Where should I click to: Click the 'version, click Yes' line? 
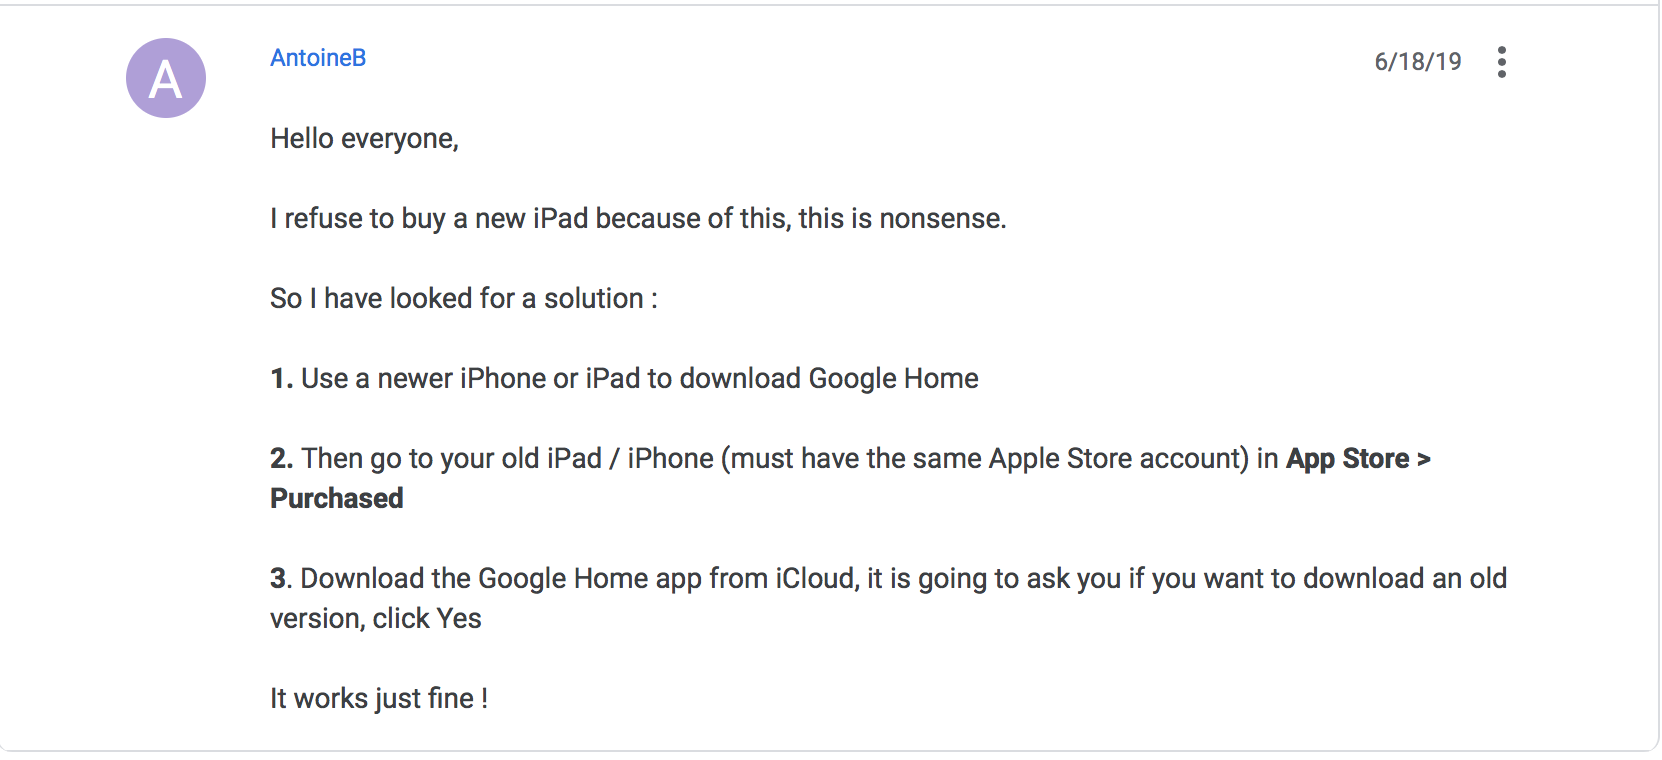pos(376,619)
